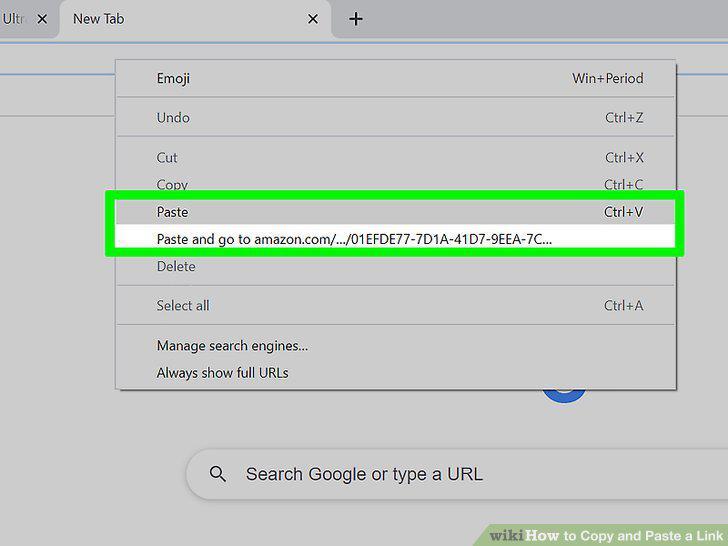Choose Cut from the context menu
The height and width of the screenshot is (546, 728).
(396, 157)
